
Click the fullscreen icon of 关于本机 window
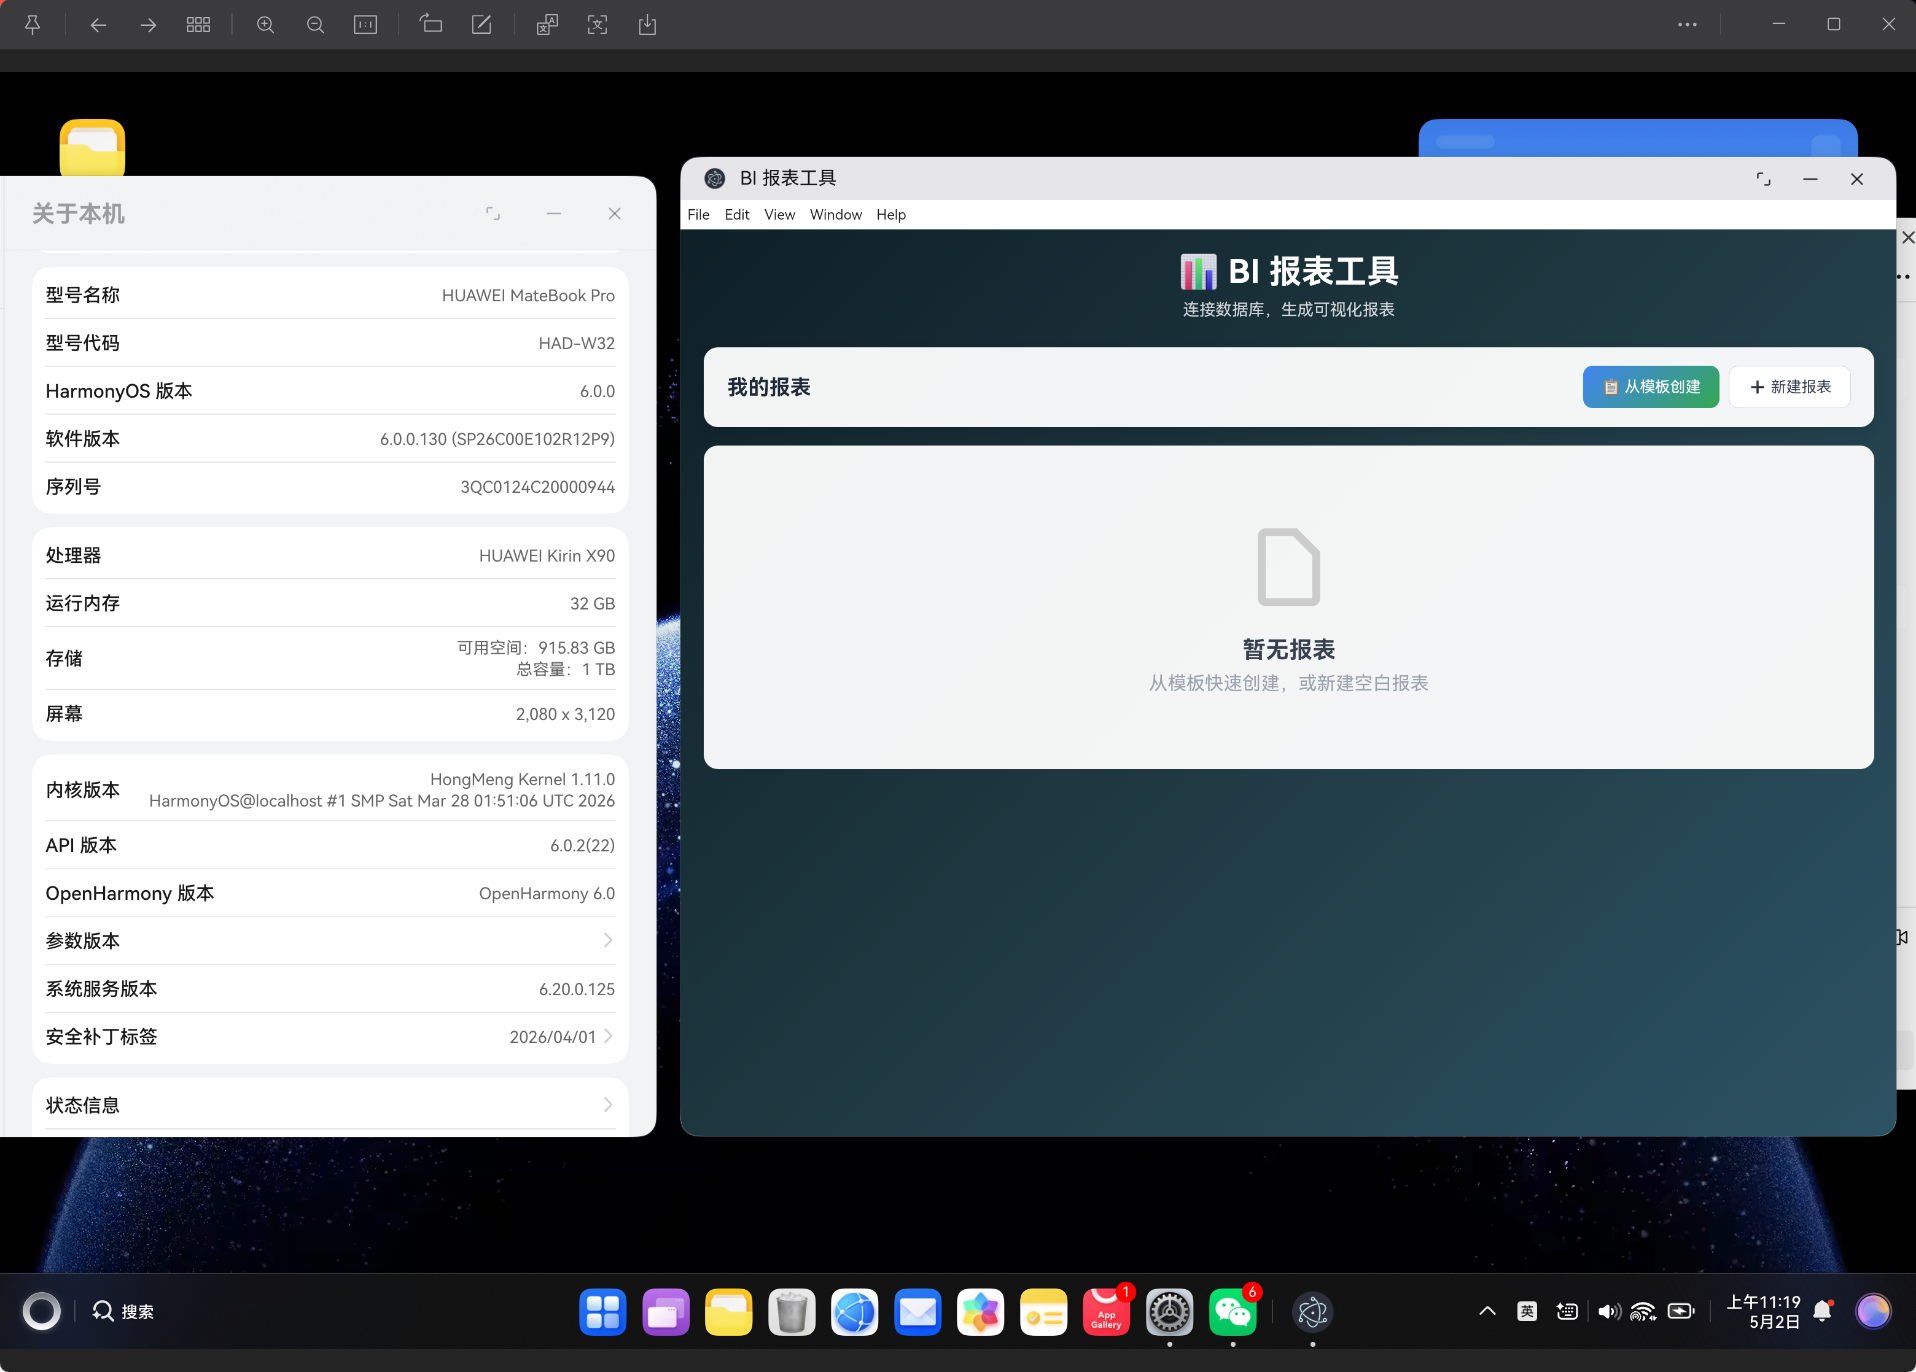point(493,213)
